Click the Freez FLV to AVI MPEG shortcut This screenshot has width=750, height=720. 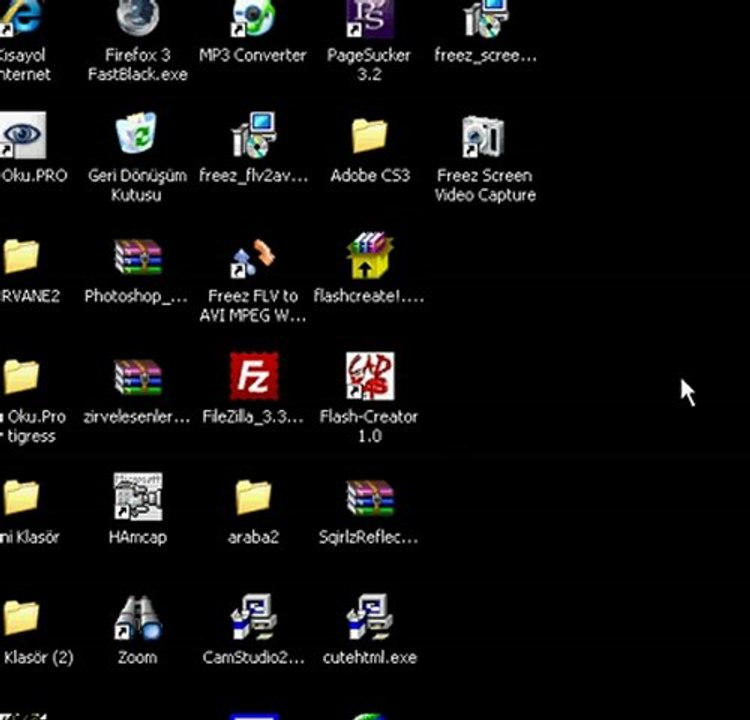point(253,258)
